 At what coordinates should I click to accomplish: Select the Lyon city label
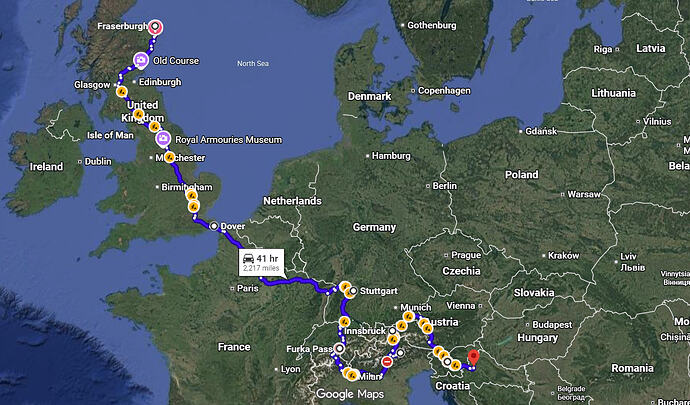pyautogui.click(x=290, y=369)
